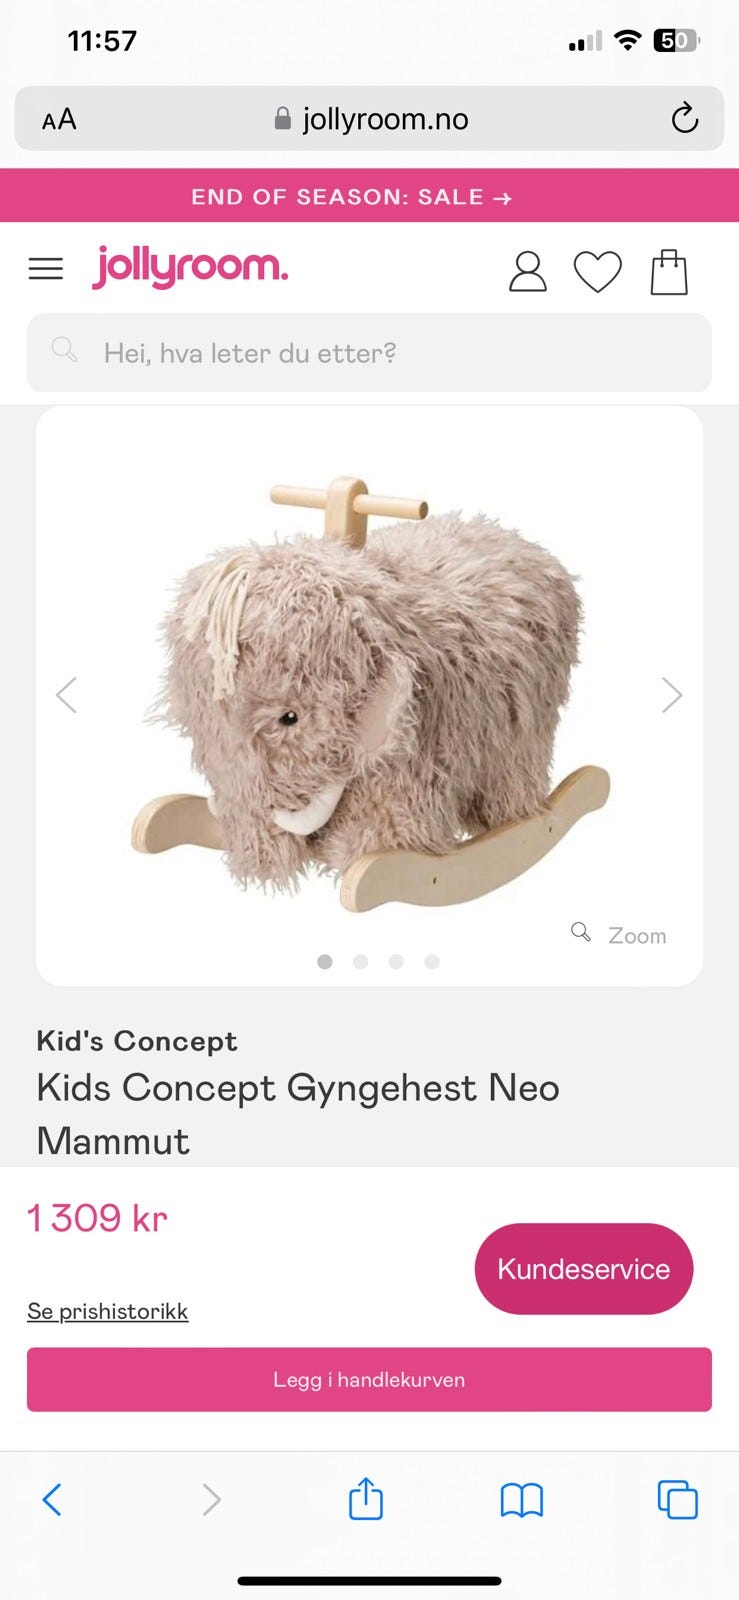Image resolution: width=739 pixels, height=1600 pixels.
Task: Open the user account icon
Action: 527,271
